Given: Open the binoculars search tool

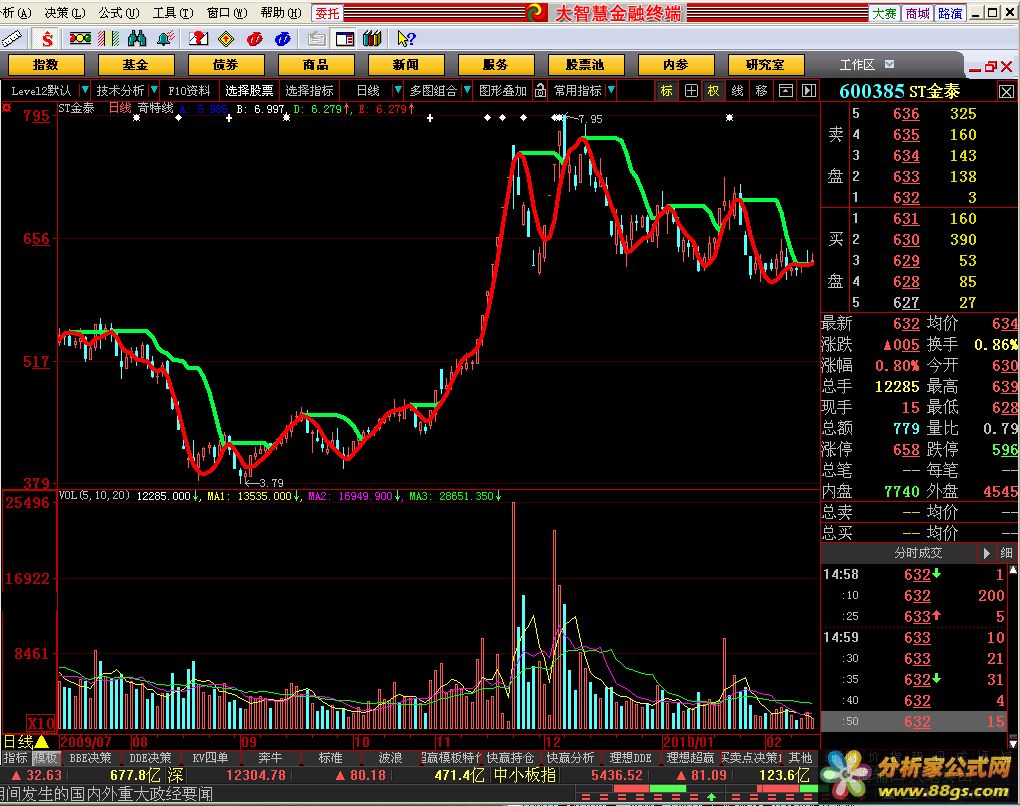Looking at the screenshot, I should tap(137, 39).
